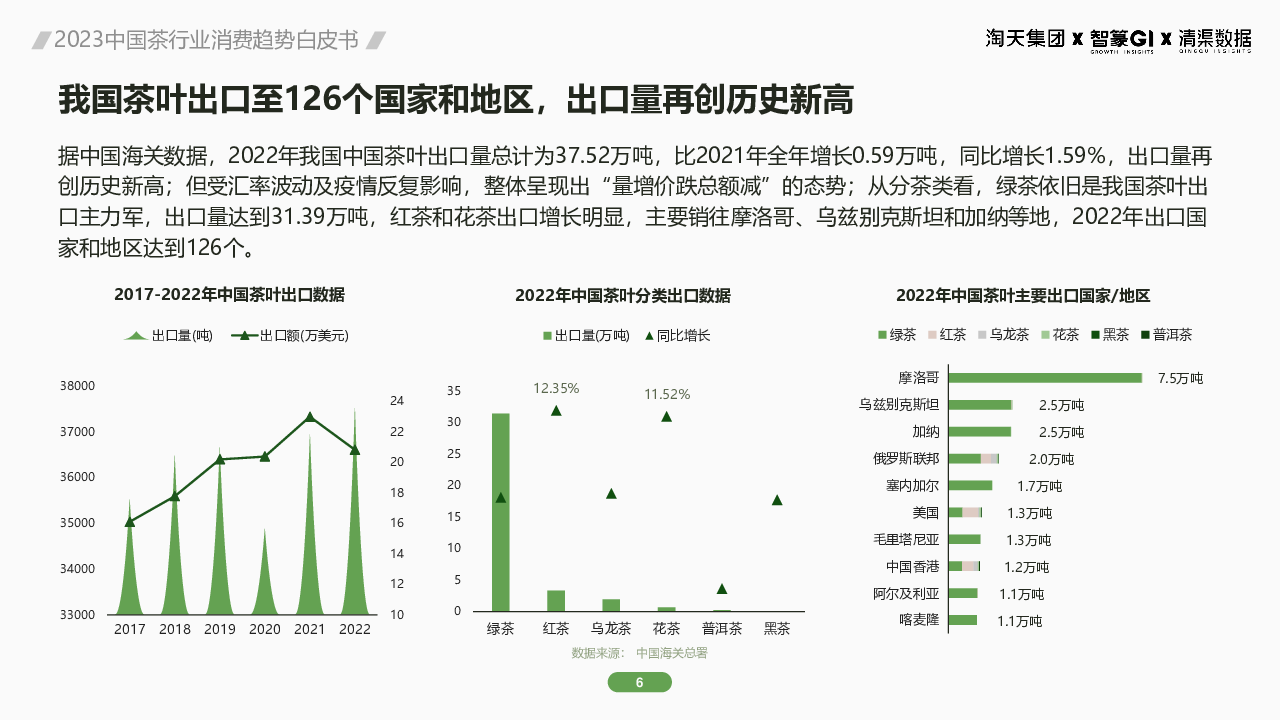This screenshot has height=720, width=1280.
Task: Click the 红茶 legend color swatch
Action: [x=931, y=335]
